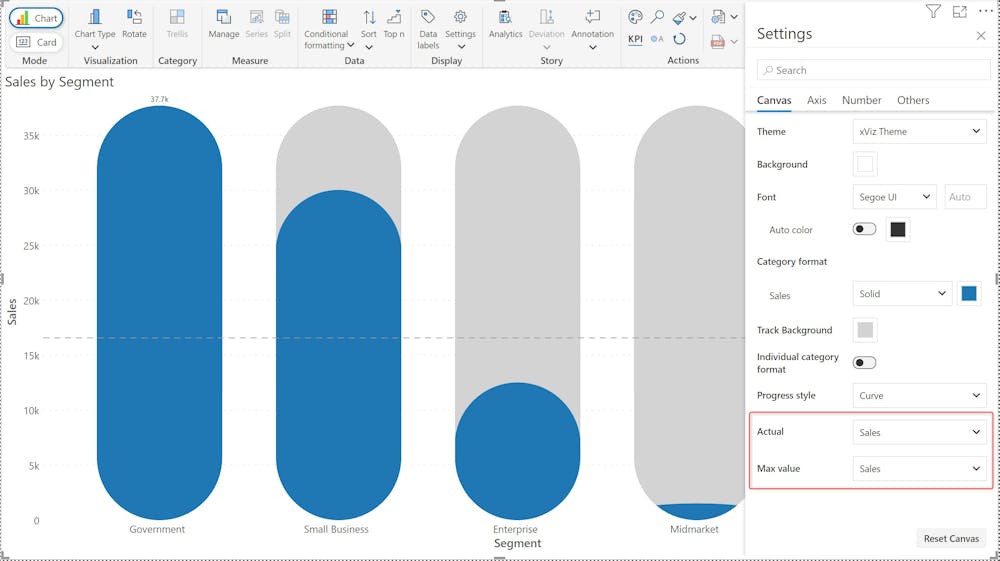1000x561 pixels.
Task: Enable Individual category format toggle
Action: 864,363
